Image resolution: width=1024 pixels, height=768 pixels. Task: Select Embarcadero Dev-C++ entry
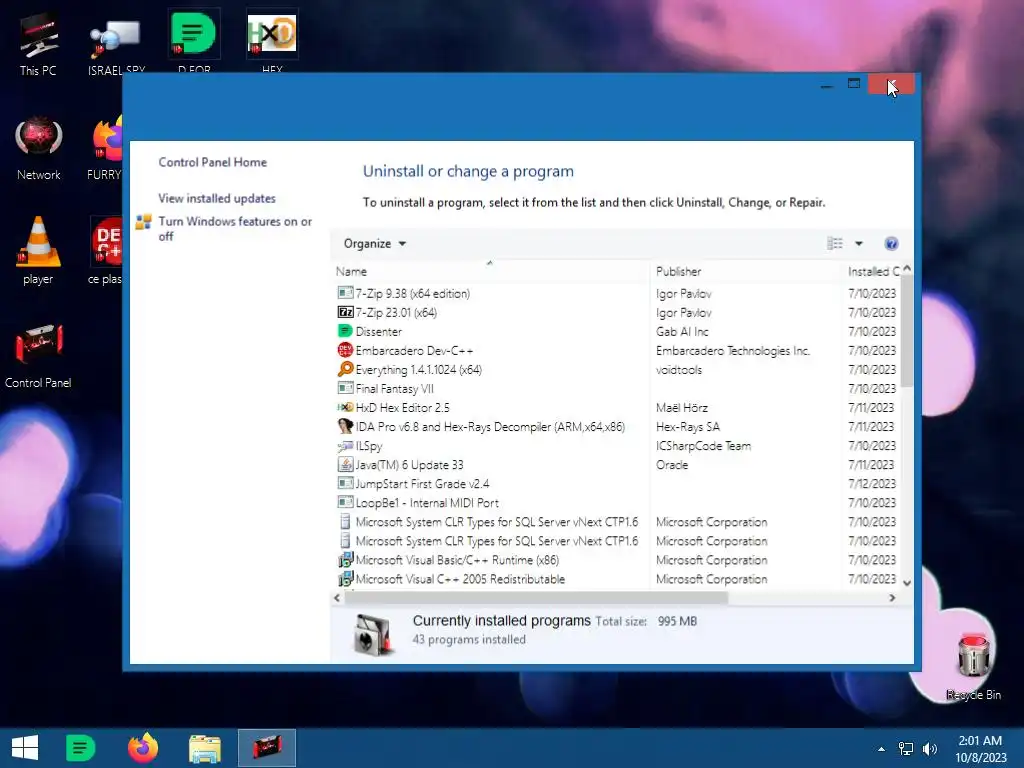[617, 351]
